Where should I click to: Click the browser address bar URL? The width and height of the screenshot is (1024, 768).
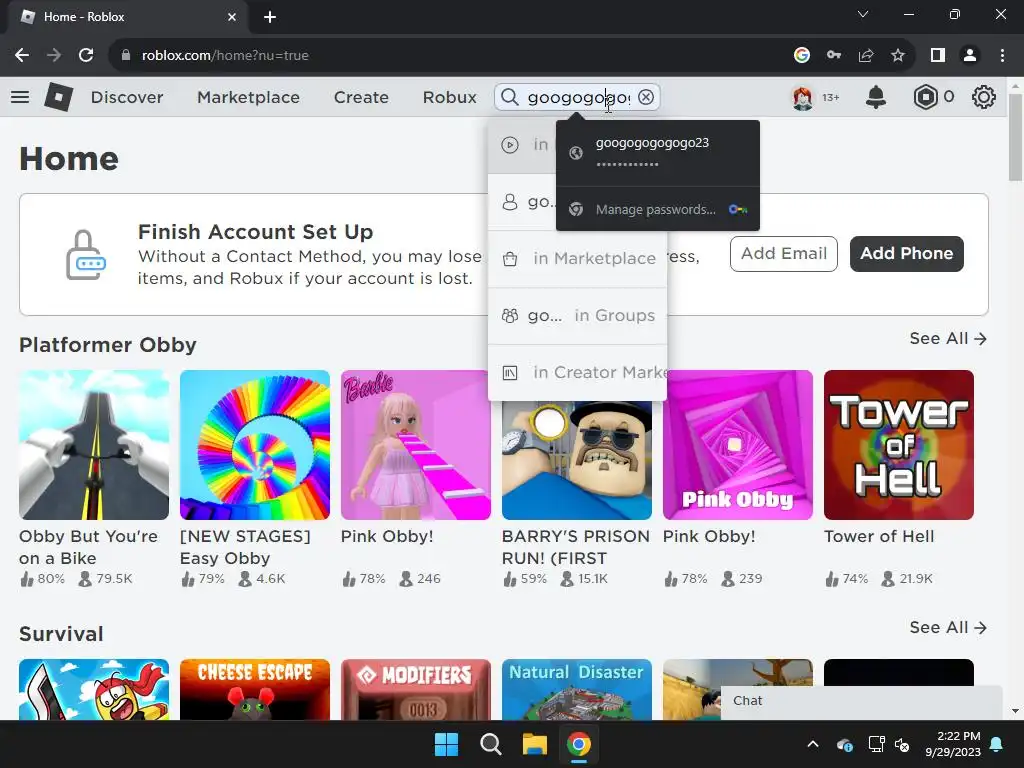click(x=225, y=56)
